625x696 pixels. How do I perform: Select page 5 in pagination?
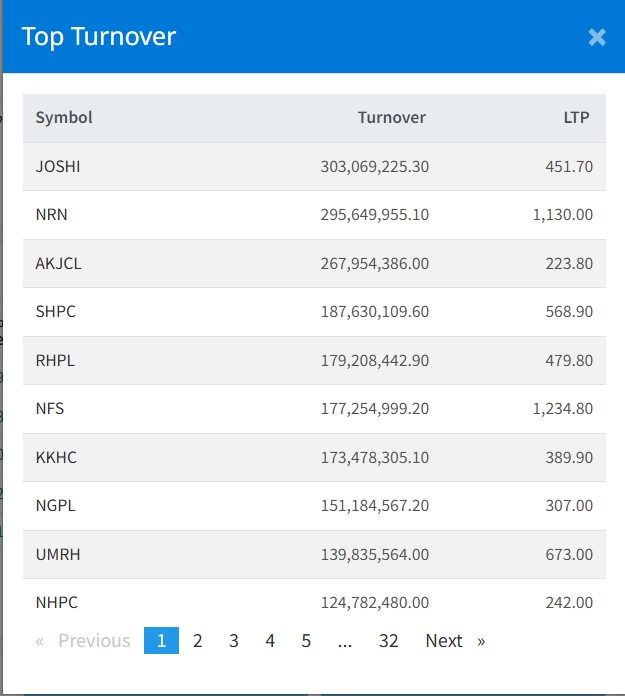(x=306, y=641)
